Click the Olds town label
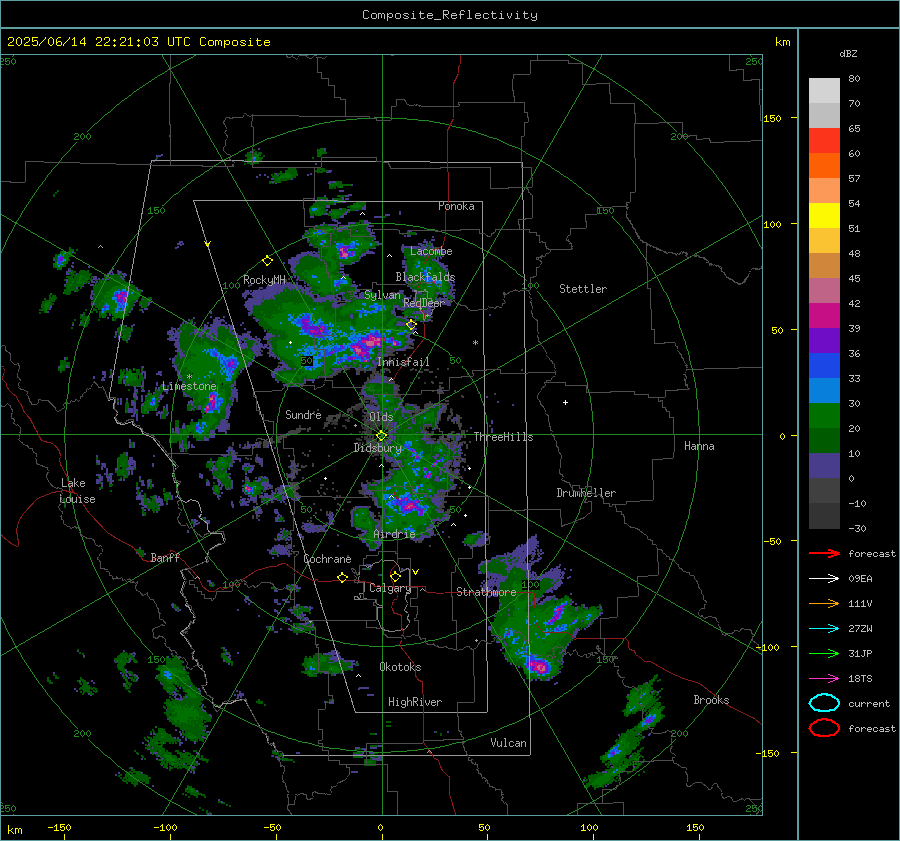 click(381, 417)
